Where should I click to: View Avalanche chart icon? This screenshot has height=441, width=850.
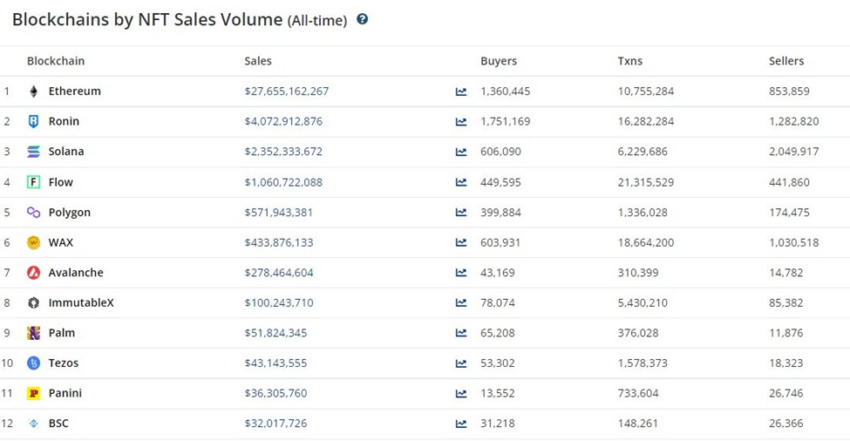(461, 273)
